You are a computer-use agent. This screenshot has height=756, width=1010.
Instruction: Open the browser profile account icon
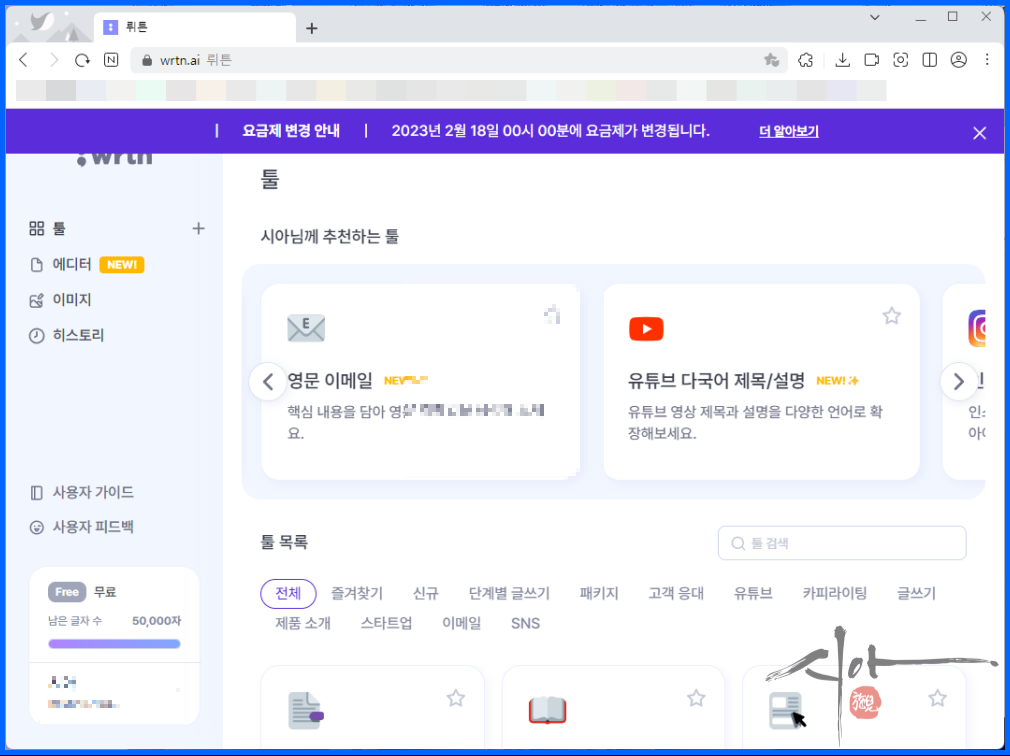[x=958, y=60]
